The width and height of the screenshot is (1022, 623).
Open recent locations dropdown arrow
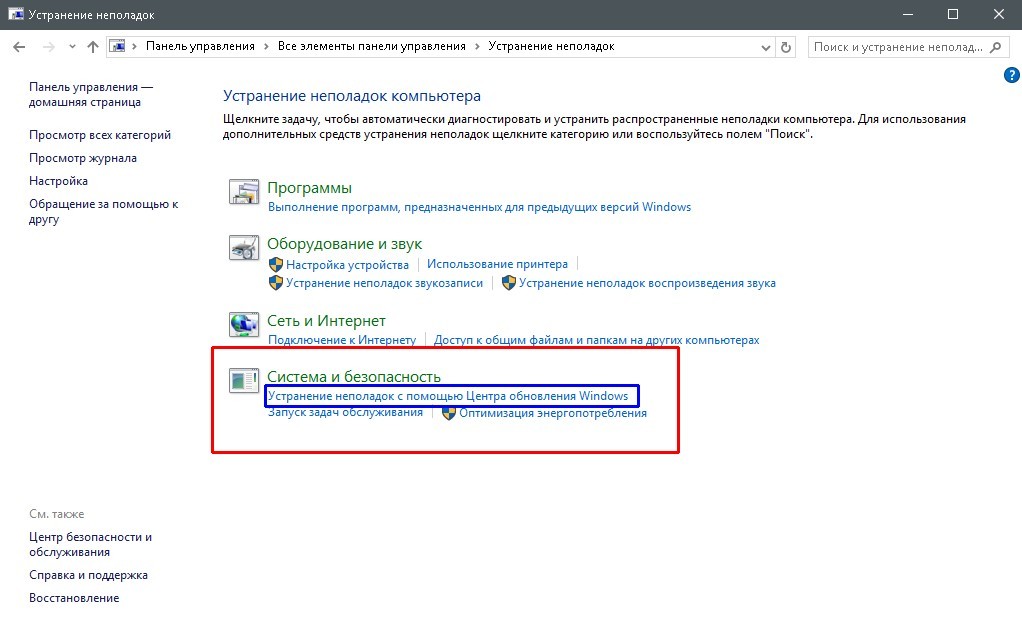pyautogui.click(x=72, y=47)
